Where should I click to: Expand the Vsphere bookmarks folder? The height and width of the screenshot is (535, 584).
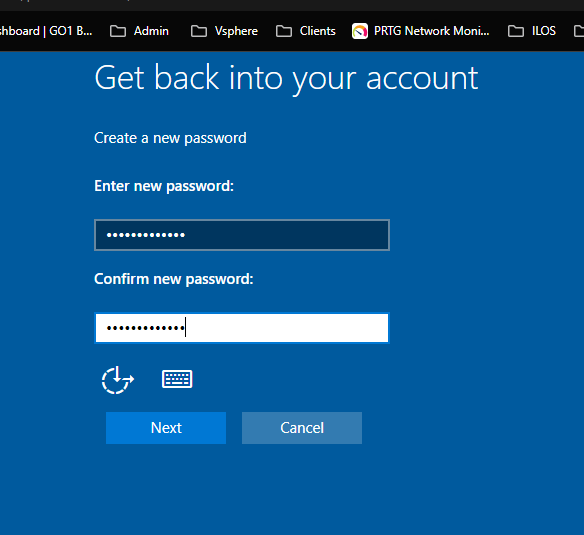point(224,31)
